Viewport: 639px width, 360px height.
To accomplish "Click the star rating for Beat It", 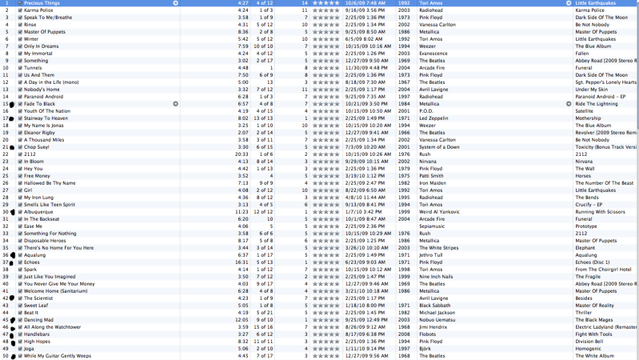I will (x=326, y=313).
